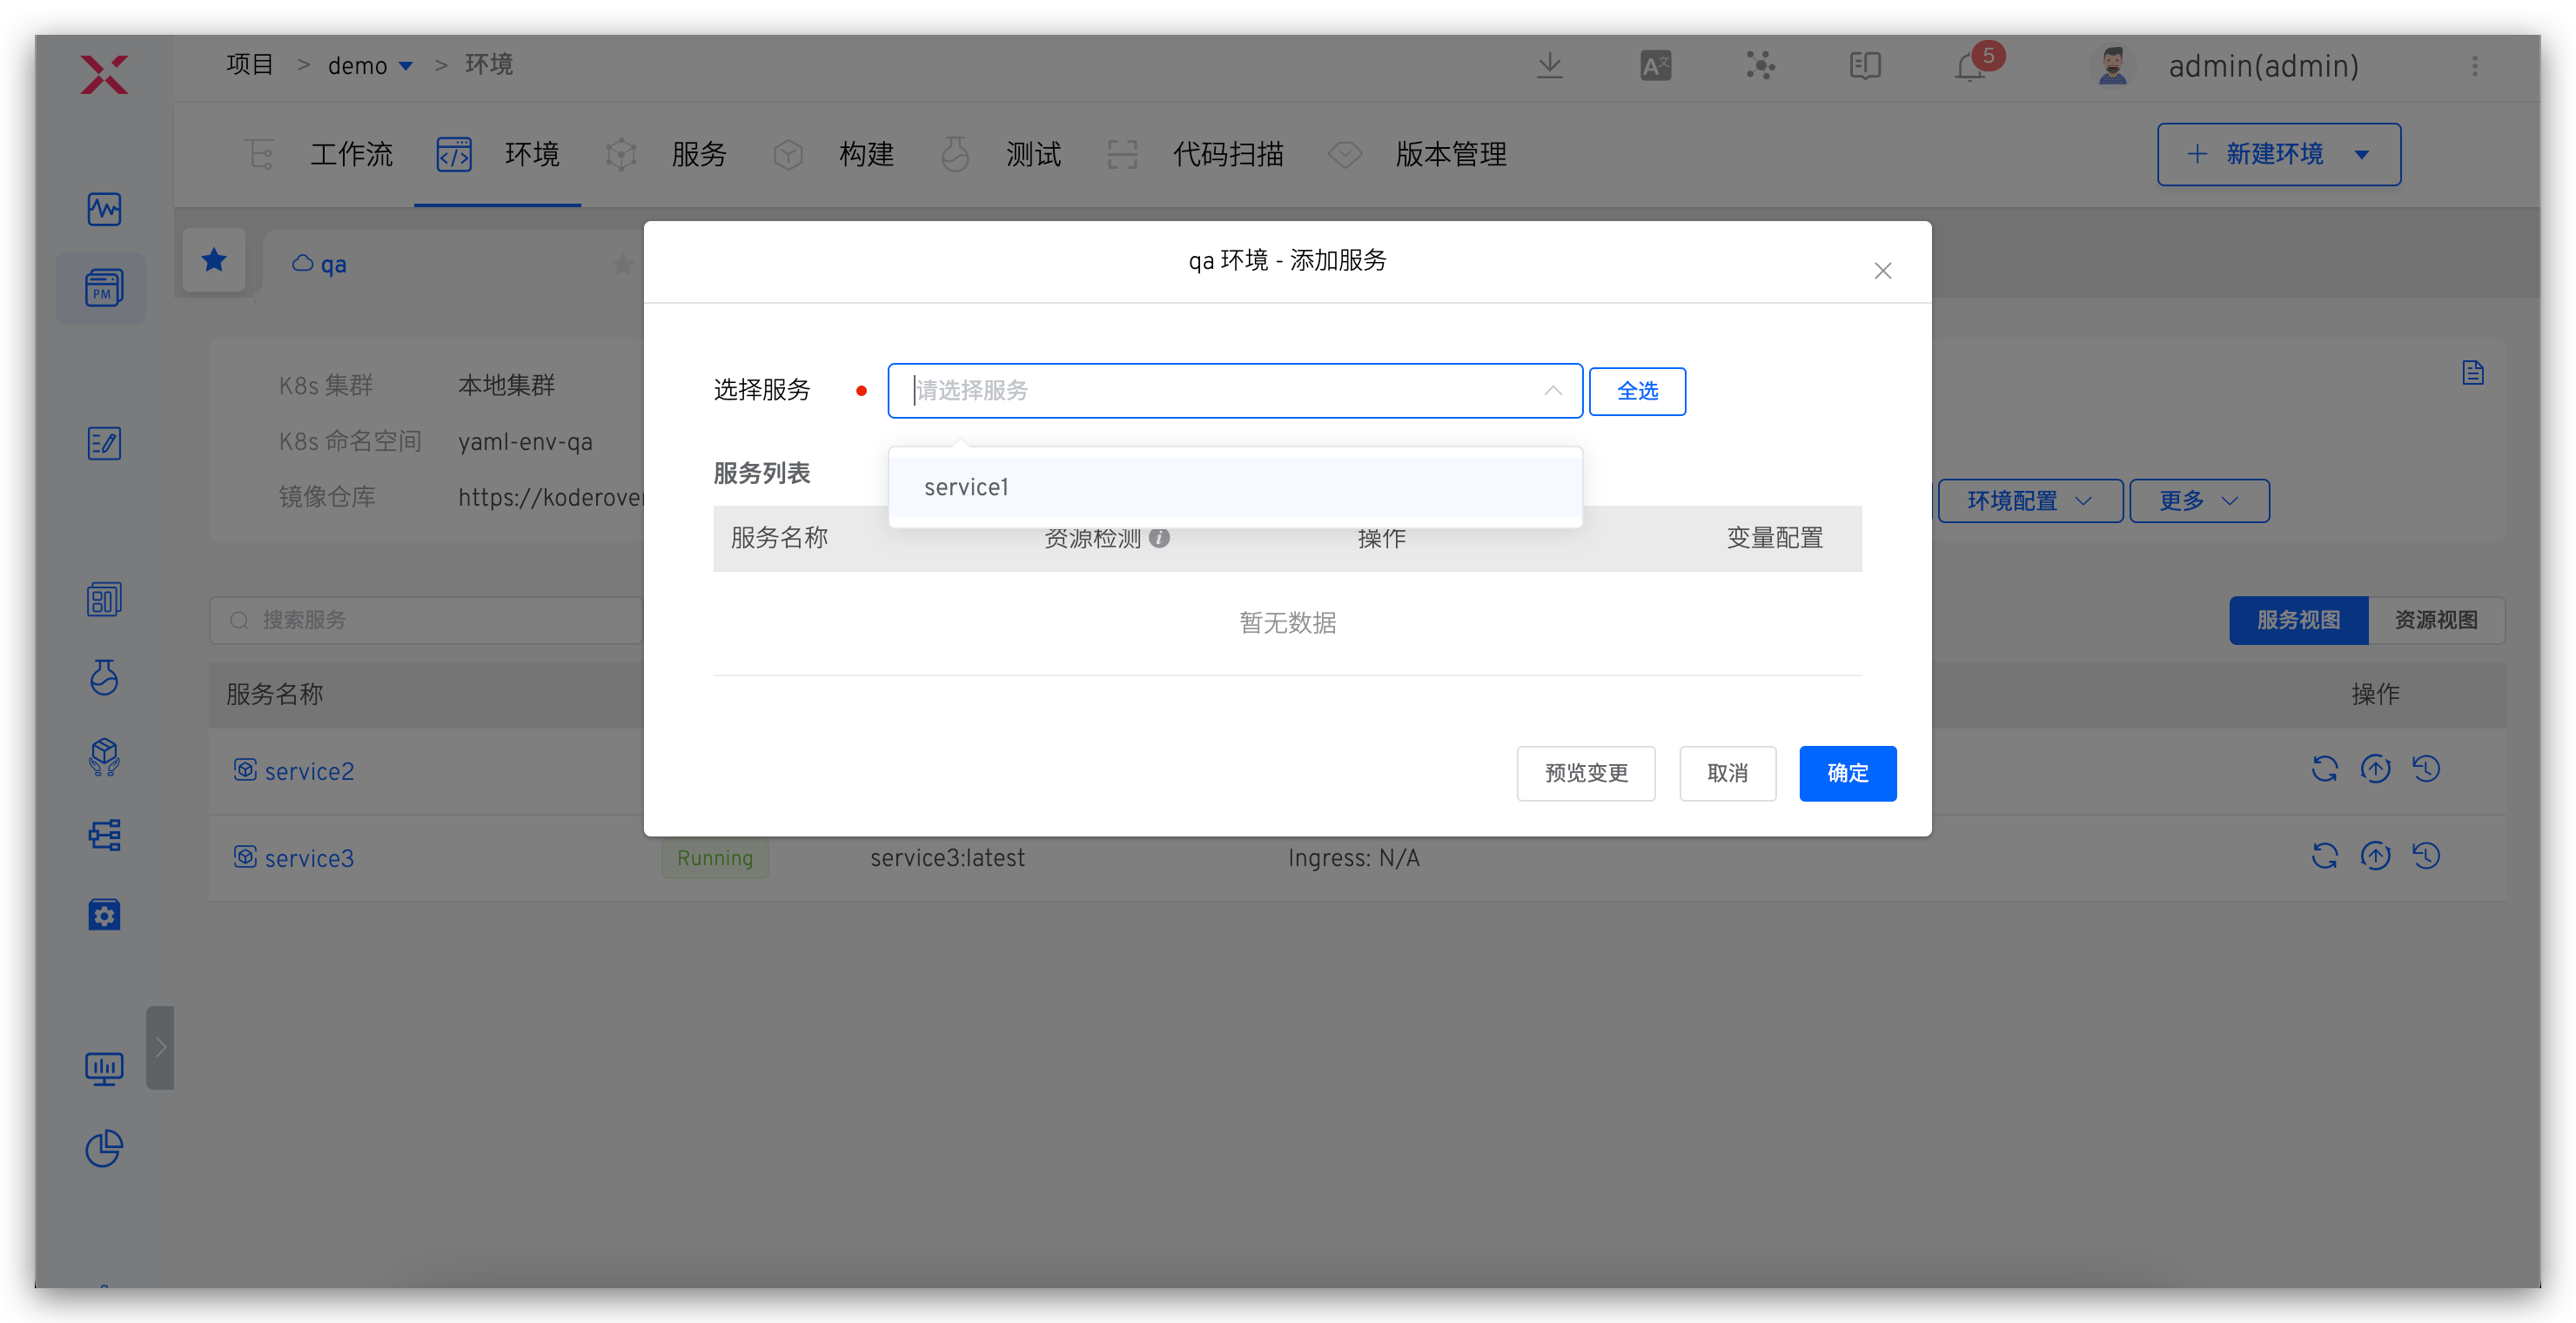Screen dimensions: 2576x1323
Task: Open the notifications bell with badge 5
Action: pyautogui.click(x=1969, y=66)
